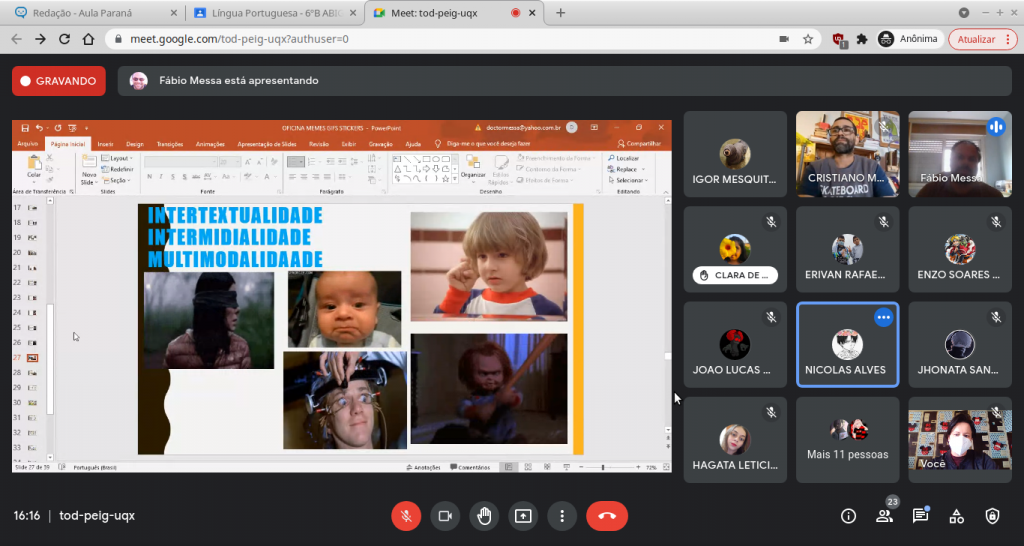Switch to the 'Redação - Aula Paraná' browser tab
Image resolution: width=1024 pixels, height=546 pixels.
[x=95, y=13]
